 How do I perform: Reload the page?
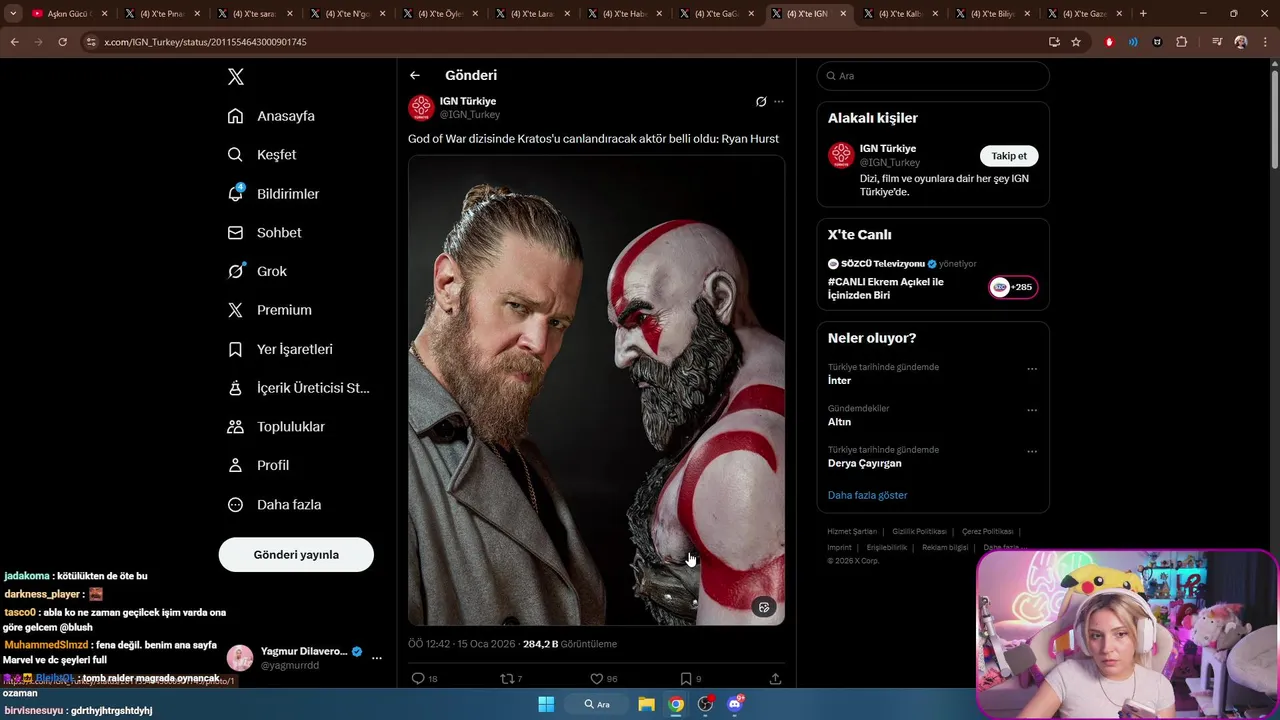tap(62, 42)
